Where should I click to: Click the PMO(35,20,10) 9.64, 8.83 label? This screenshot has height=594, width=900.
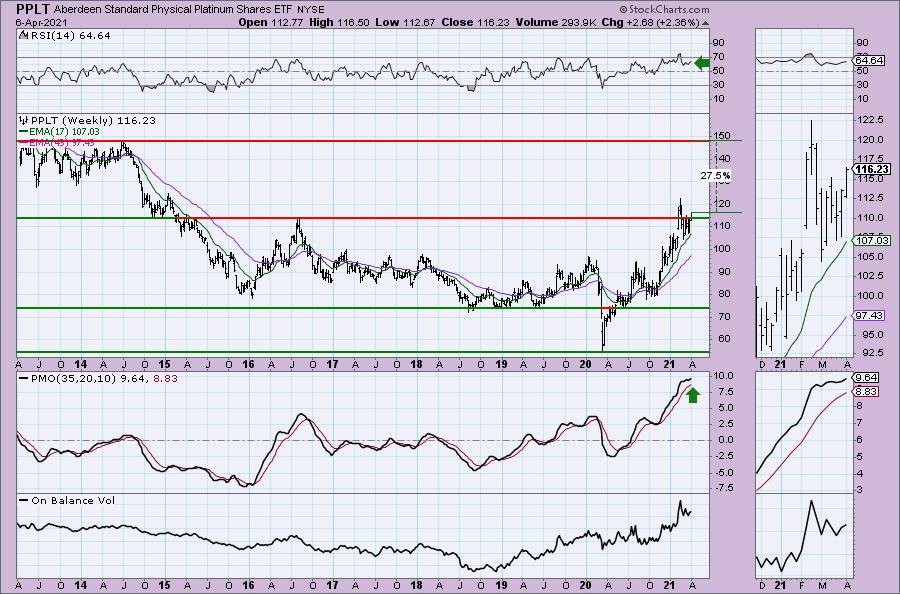pyautogui.click(x=104, y=379)
